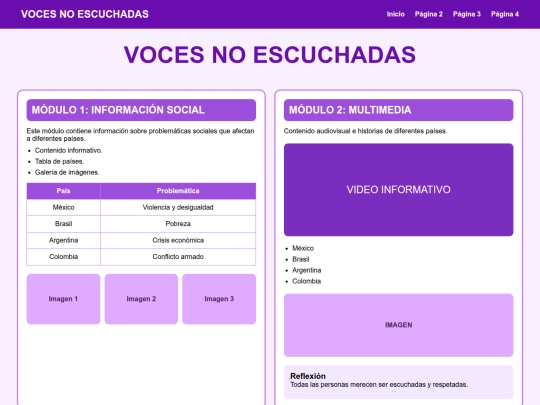This screenshot has height=405, width=540.
Task: Click the Reflexión heading
Action: 308,376
